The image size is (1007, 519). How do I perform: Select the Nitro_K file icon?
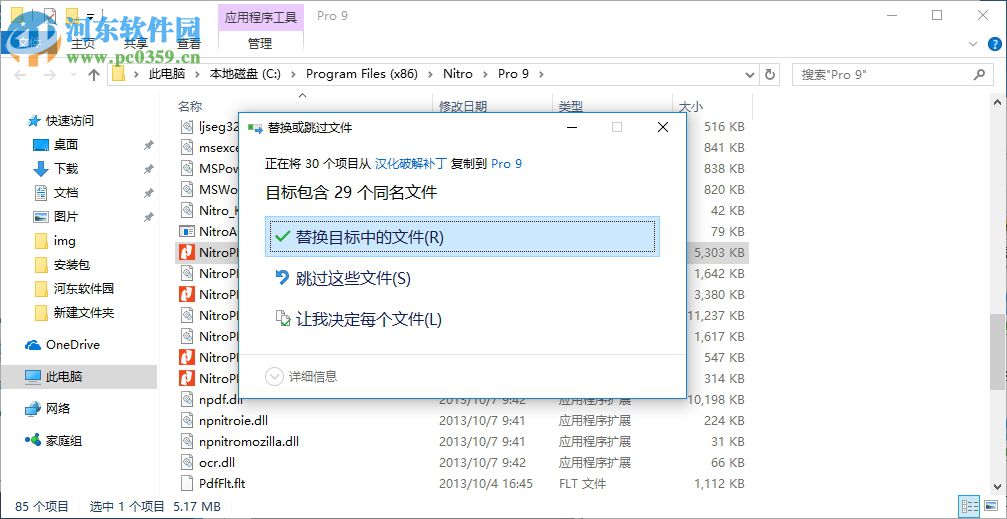coord(187,210)
